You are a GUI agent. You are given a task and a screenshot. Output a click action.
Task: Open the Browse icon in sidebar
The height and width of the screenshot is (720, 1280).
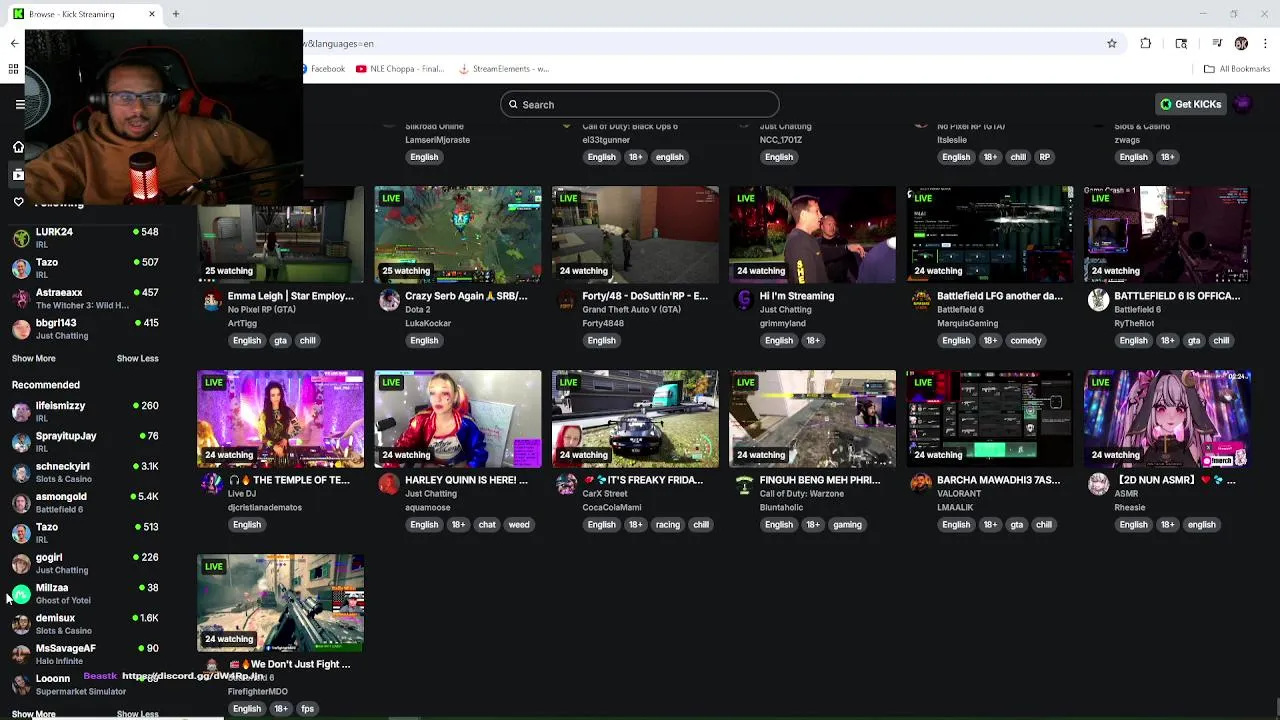point(18,175)
